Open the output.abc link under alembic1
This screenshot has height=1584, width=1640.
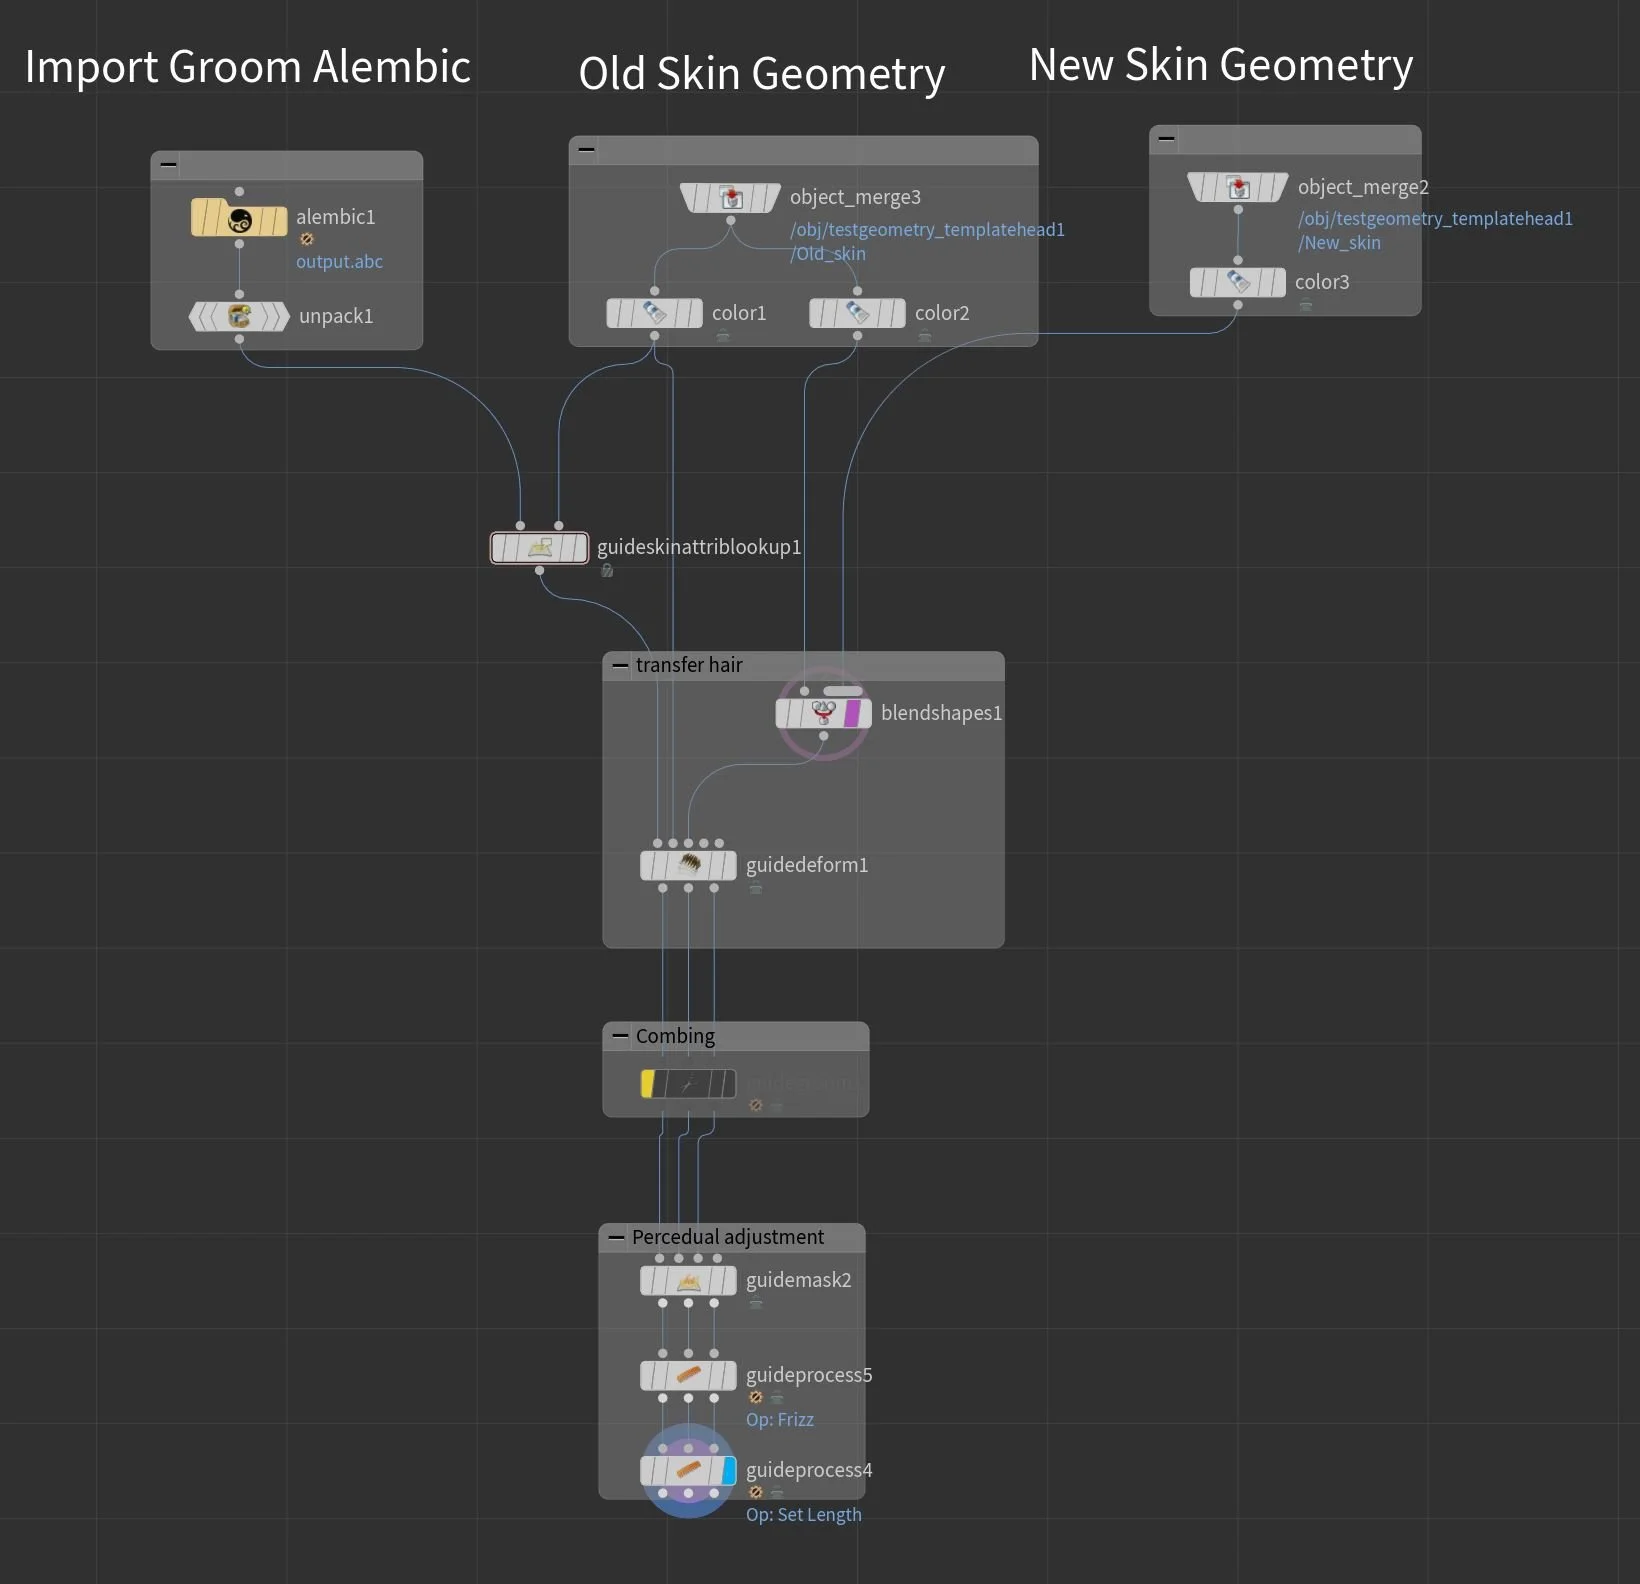pos(339,262)
